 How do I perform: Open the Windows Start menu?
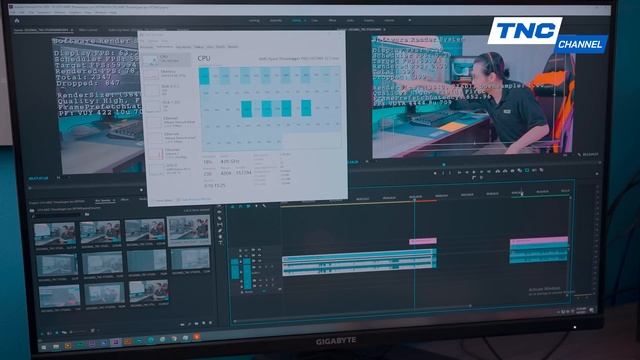pos(44,347)
